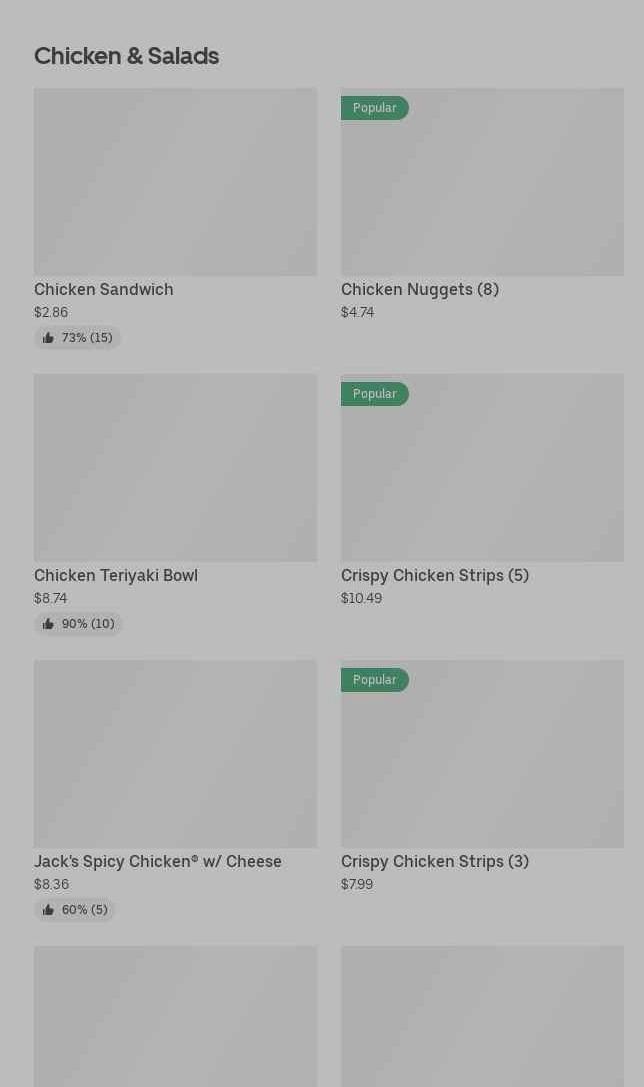
Task: Click the Chicken Nuggets (8) title
Action: click(420, 289)
